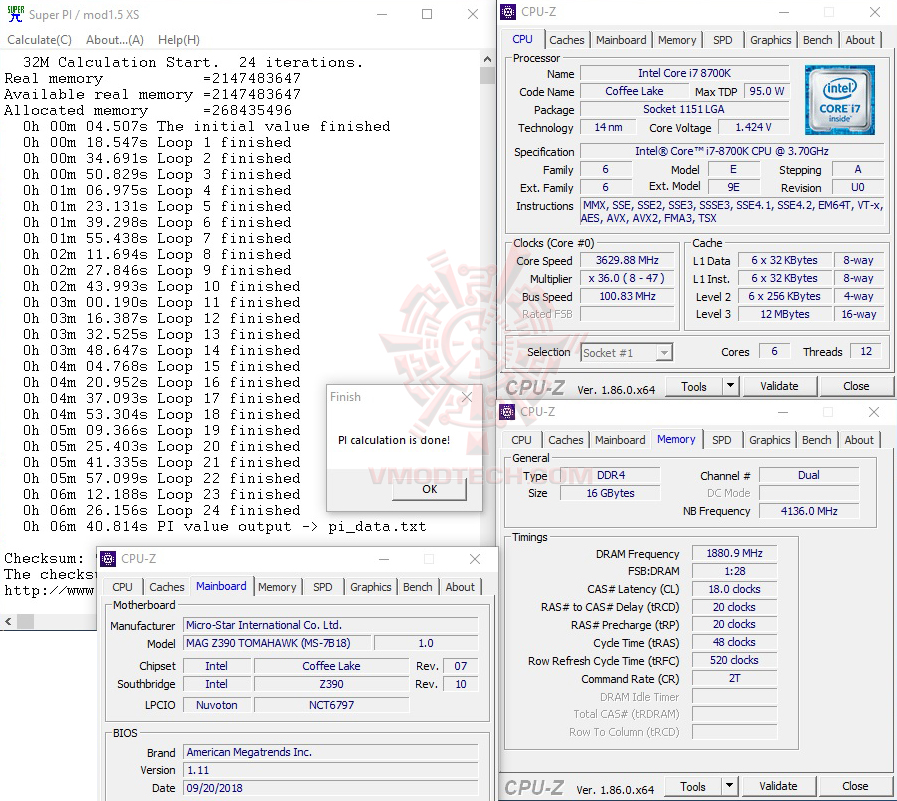The image size is (897, 801).
Task: Switch to the Graphics tab
Action: coord(770,40)
